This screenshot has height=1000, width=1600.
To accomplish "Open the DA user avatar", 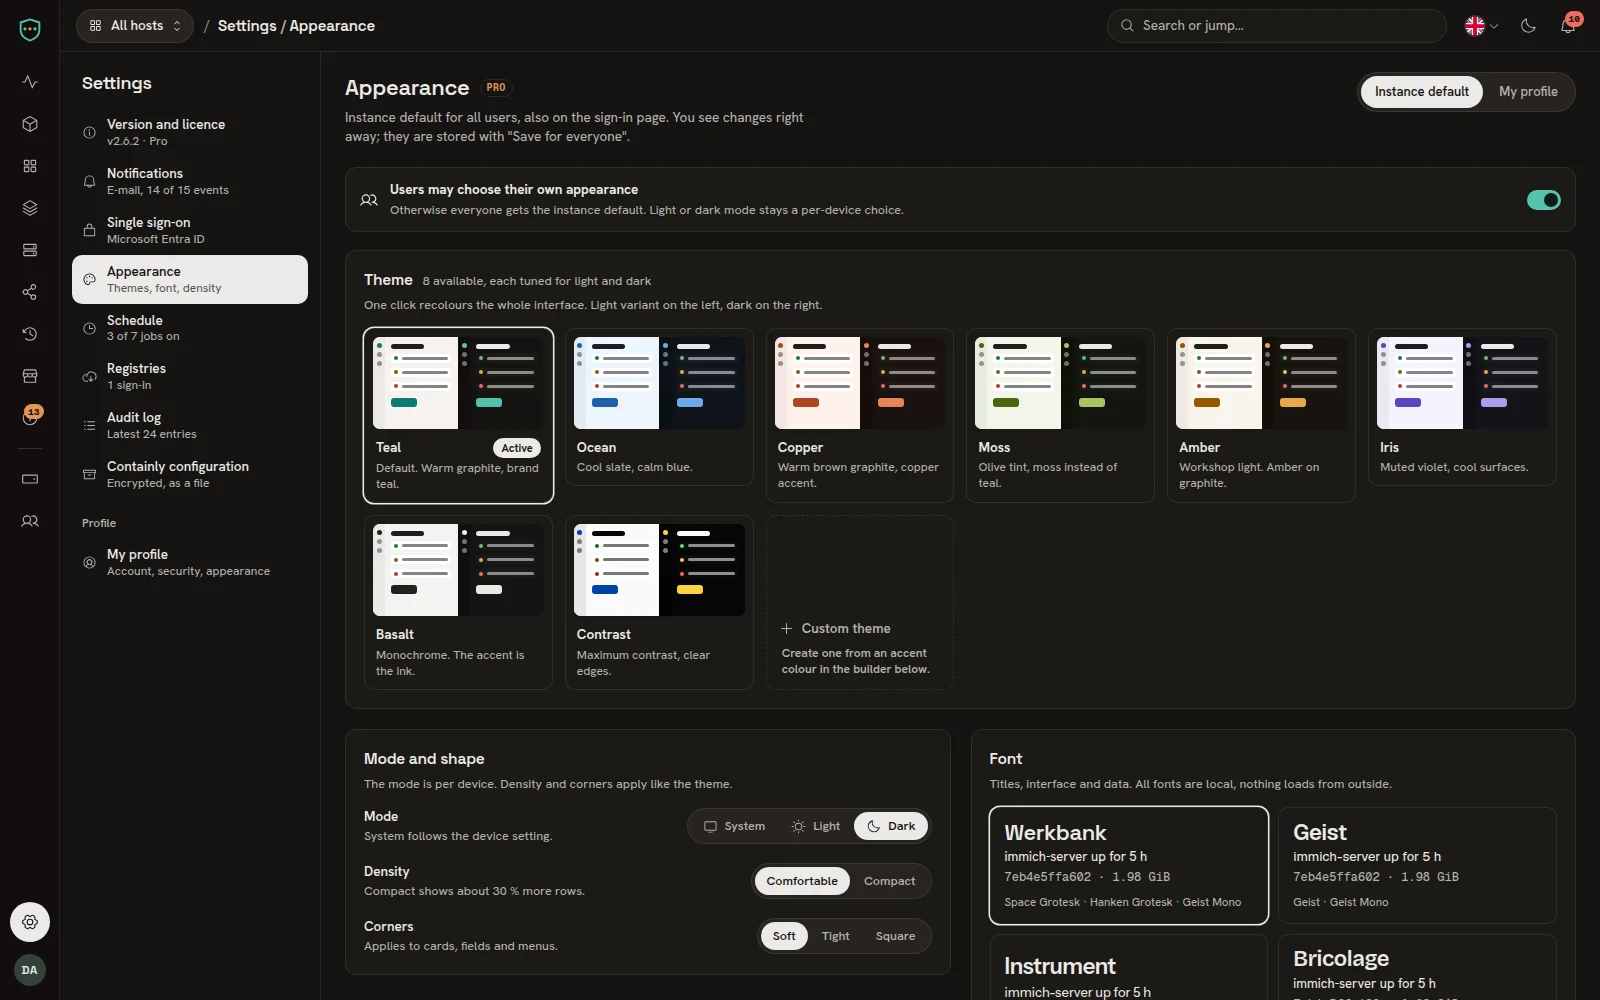I will (30, 970).
